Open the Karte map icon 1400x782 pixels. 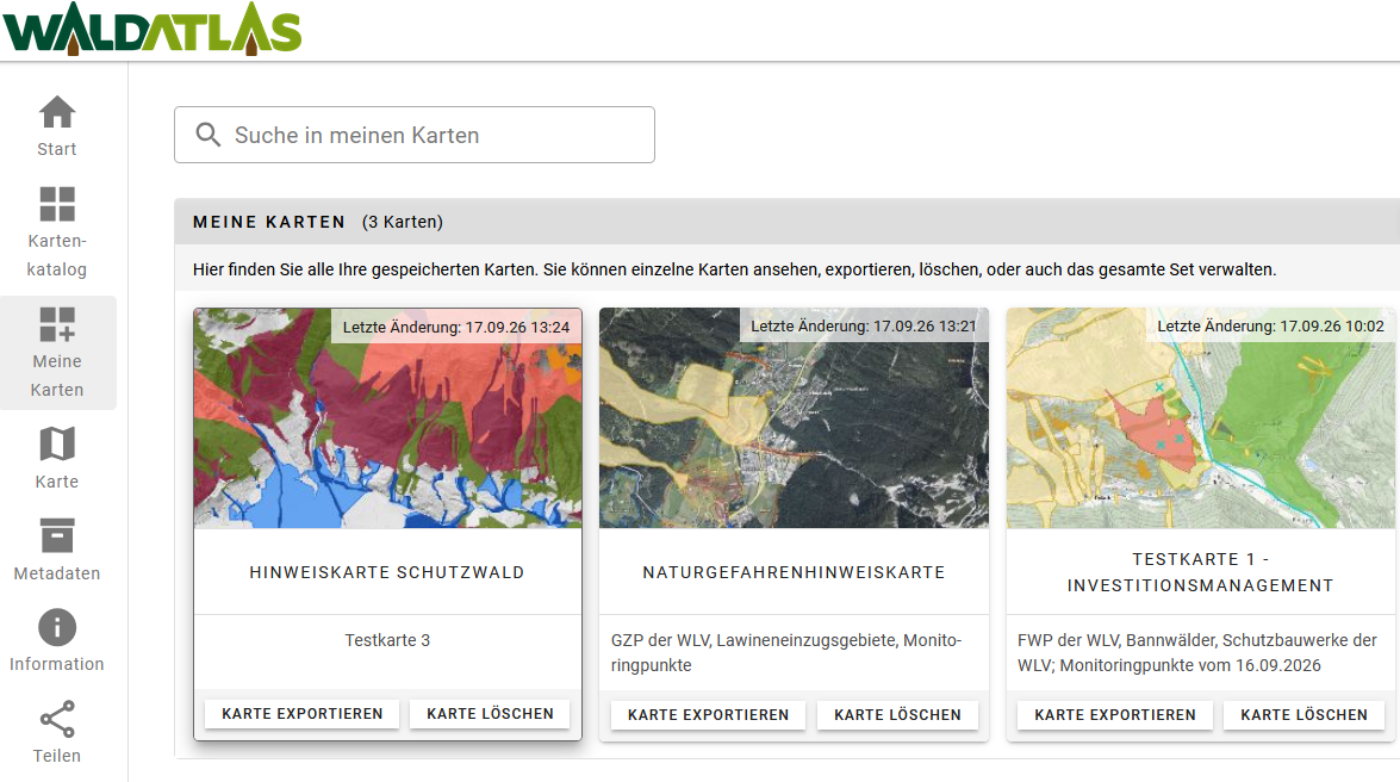pyautogui.click(x=57, y=444)
